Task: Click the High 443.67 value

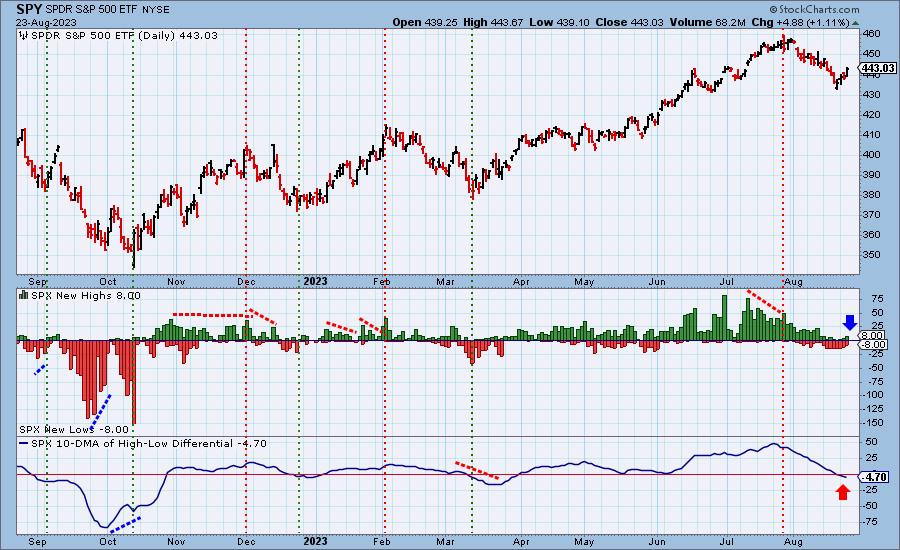Action: pyautogui.click(x=493, y=22)
